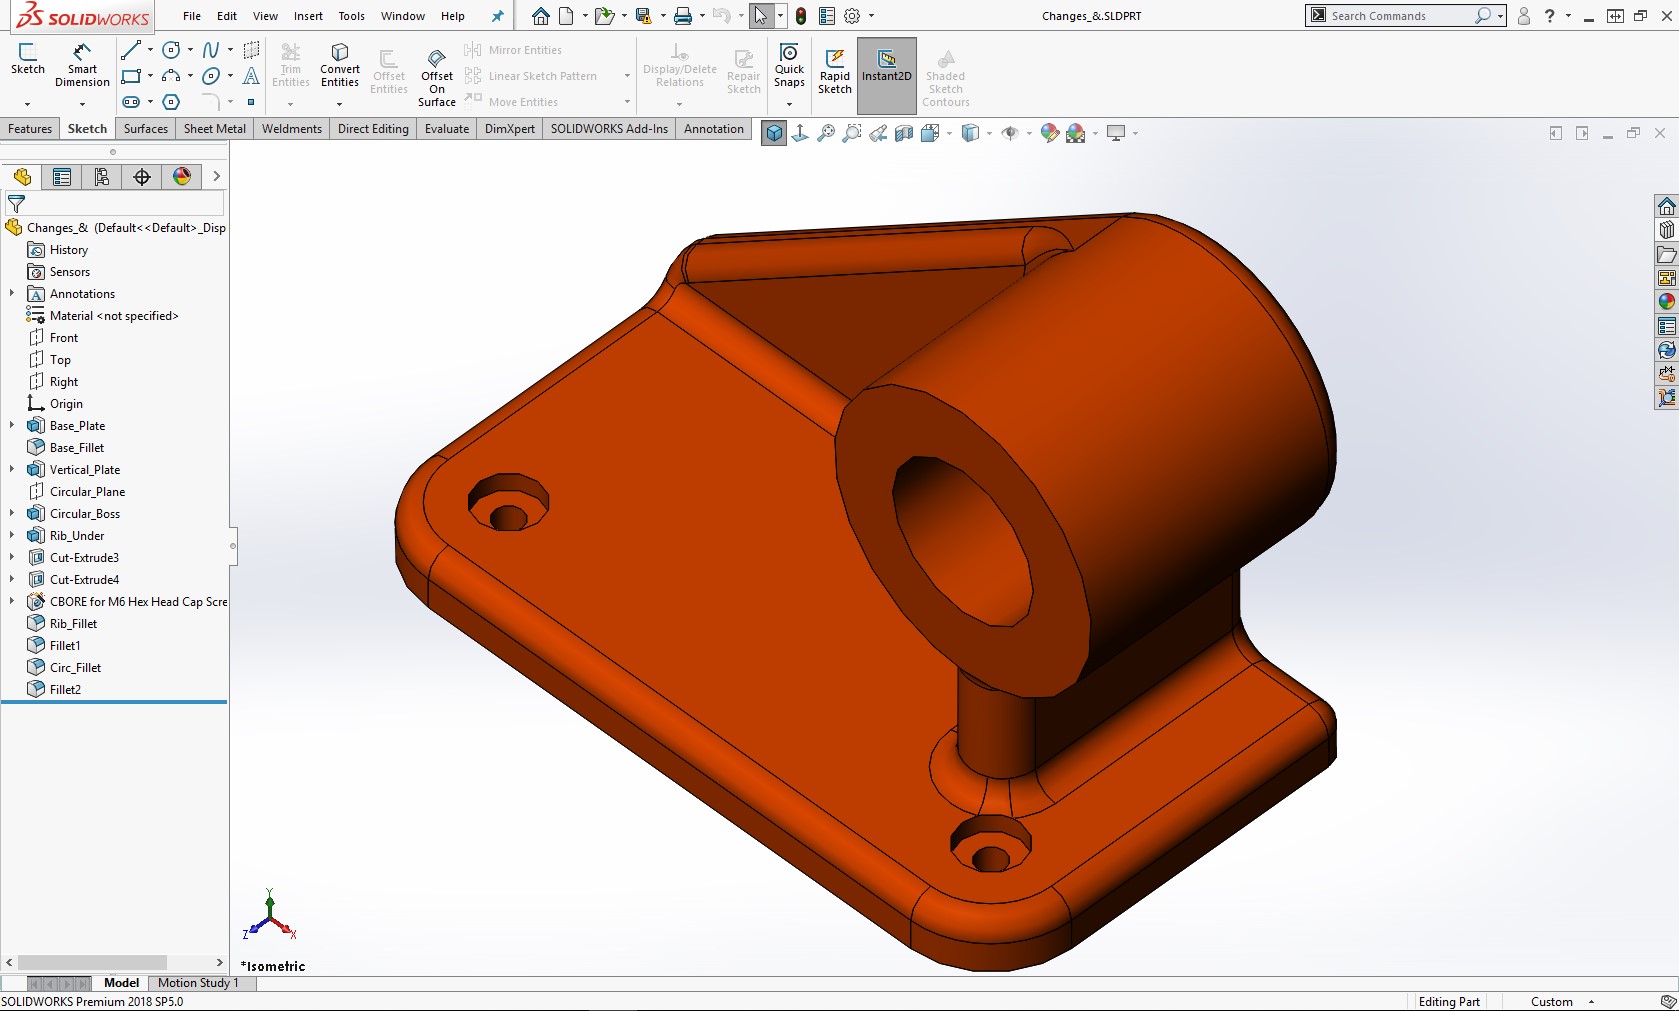Expand the Base_Plate feature node
This screenshot has height=1011, width=1679.
[x=12, y=426]
